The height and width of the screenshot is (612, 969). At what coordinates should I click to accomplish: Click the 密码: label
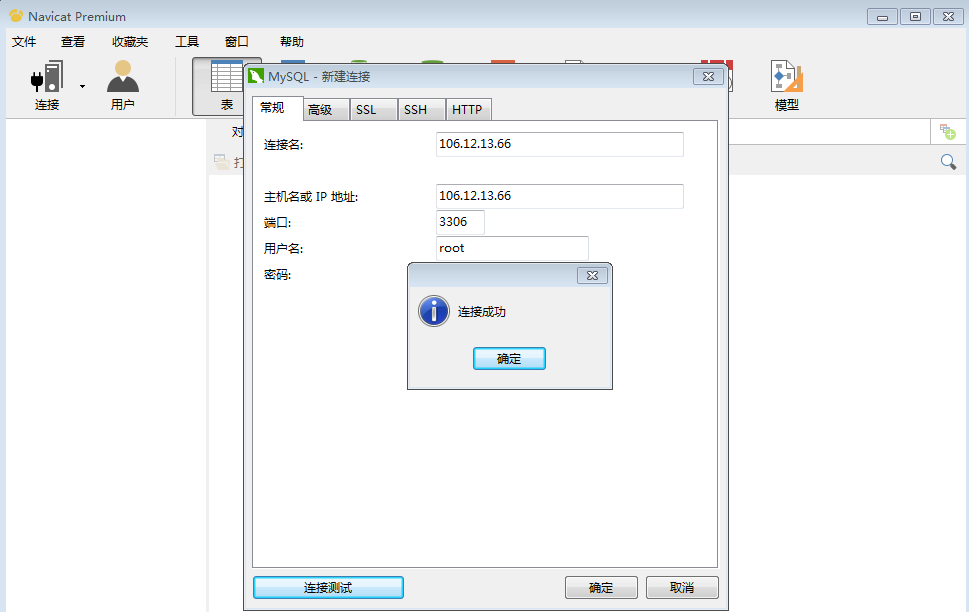pos(277,274)
